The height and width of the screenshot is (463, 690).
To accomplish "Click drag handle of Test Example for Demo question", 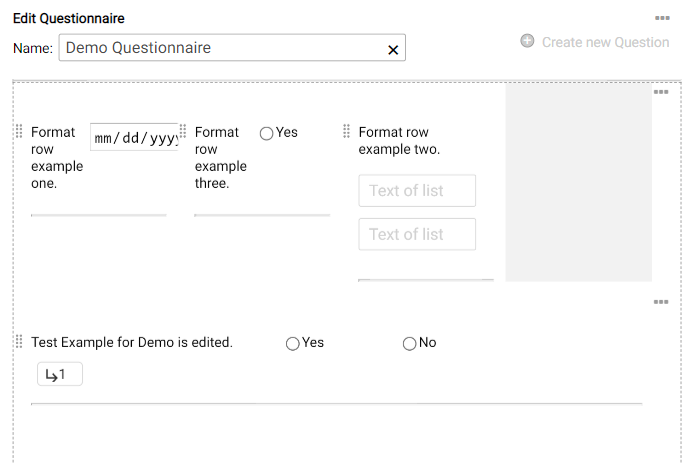I will click(x=19, y=342).
